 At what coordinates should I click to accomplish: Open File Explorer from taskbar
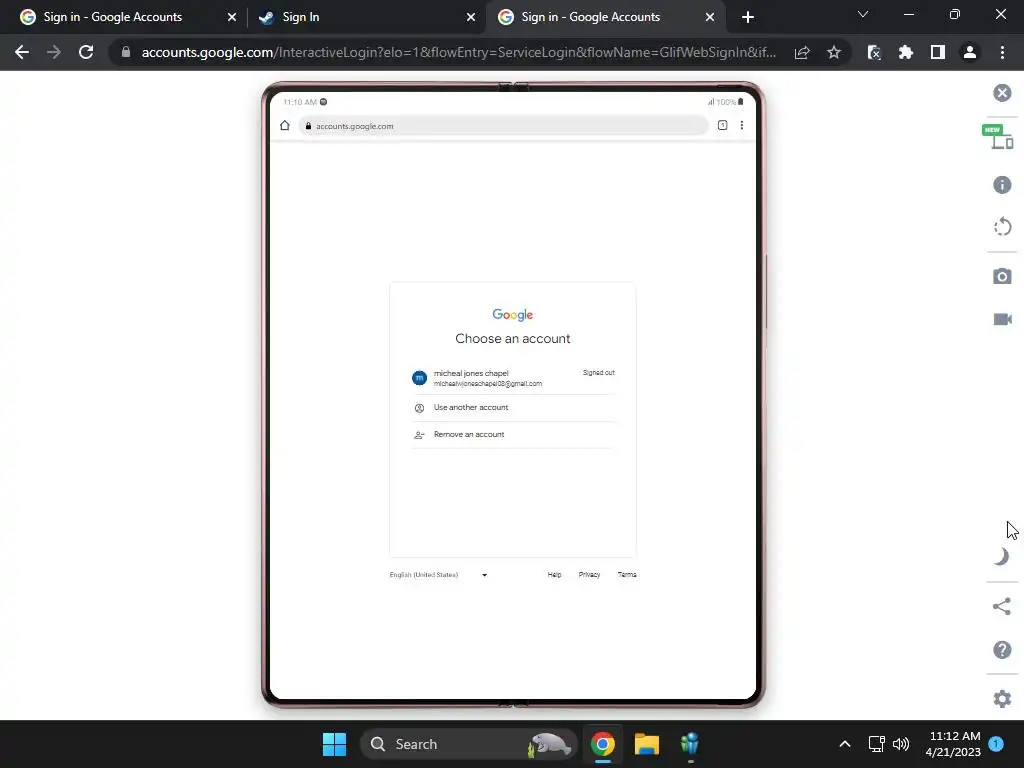(x=647, y=744)
